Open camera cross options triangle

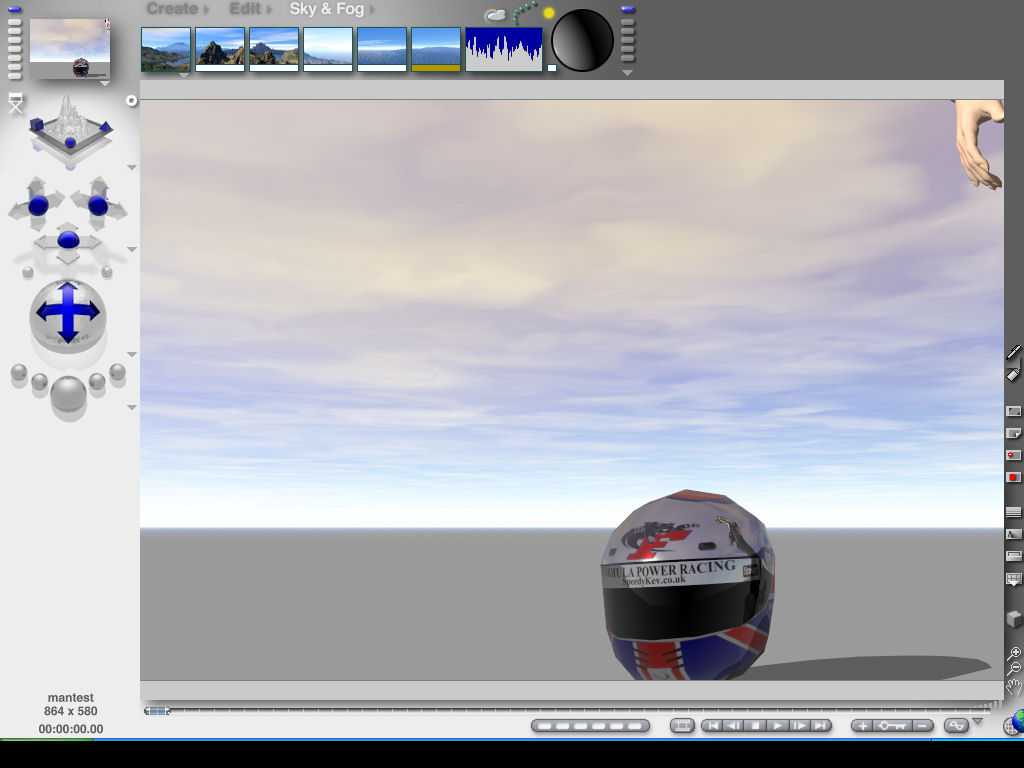[x=132, y=249]
